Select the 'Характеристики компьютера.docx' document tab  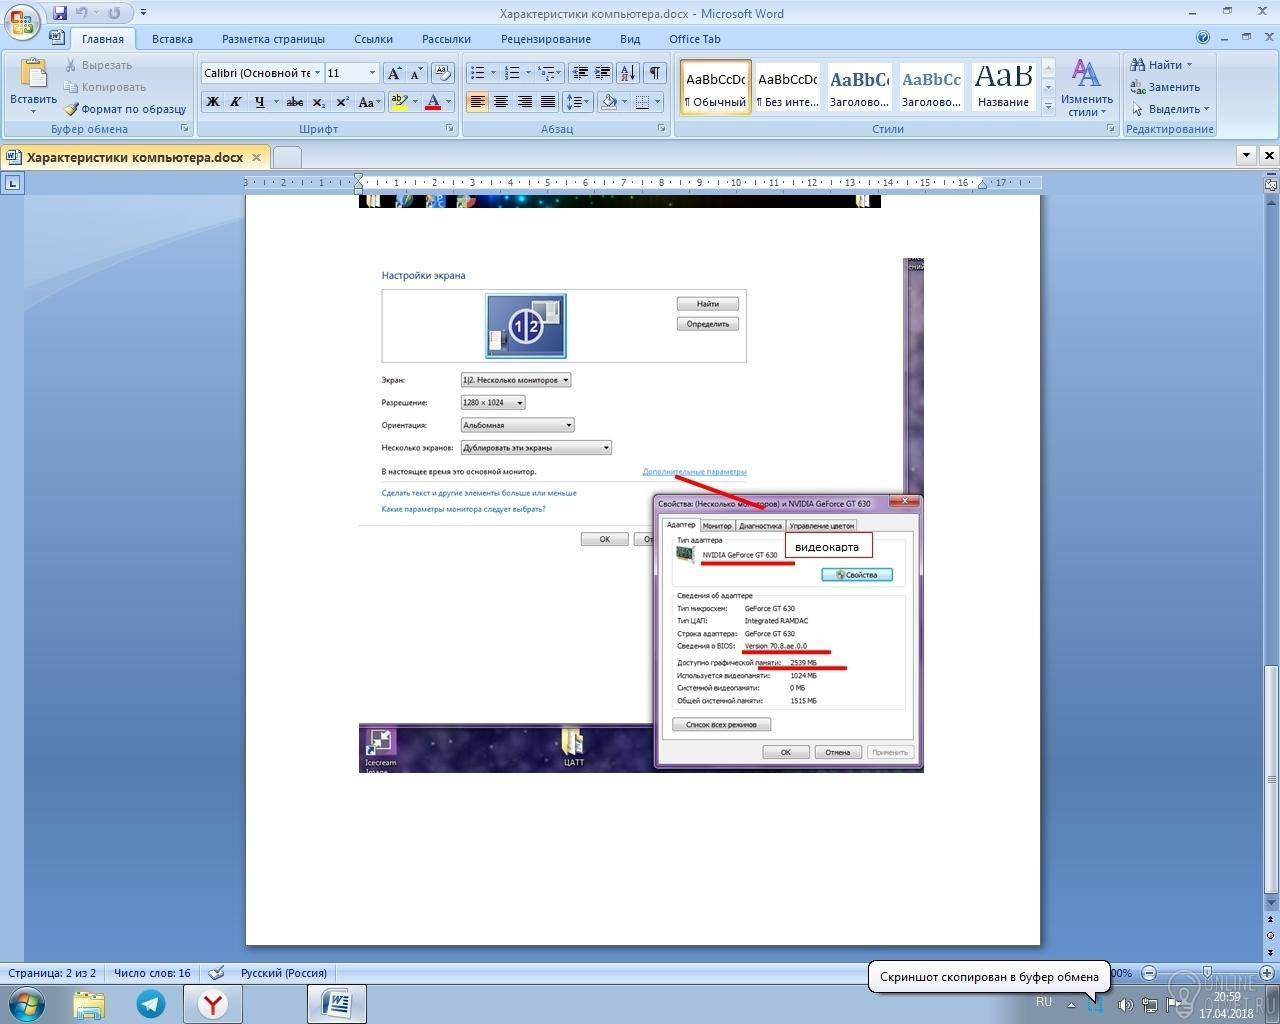pyautogui.click(x=134, y=157)
